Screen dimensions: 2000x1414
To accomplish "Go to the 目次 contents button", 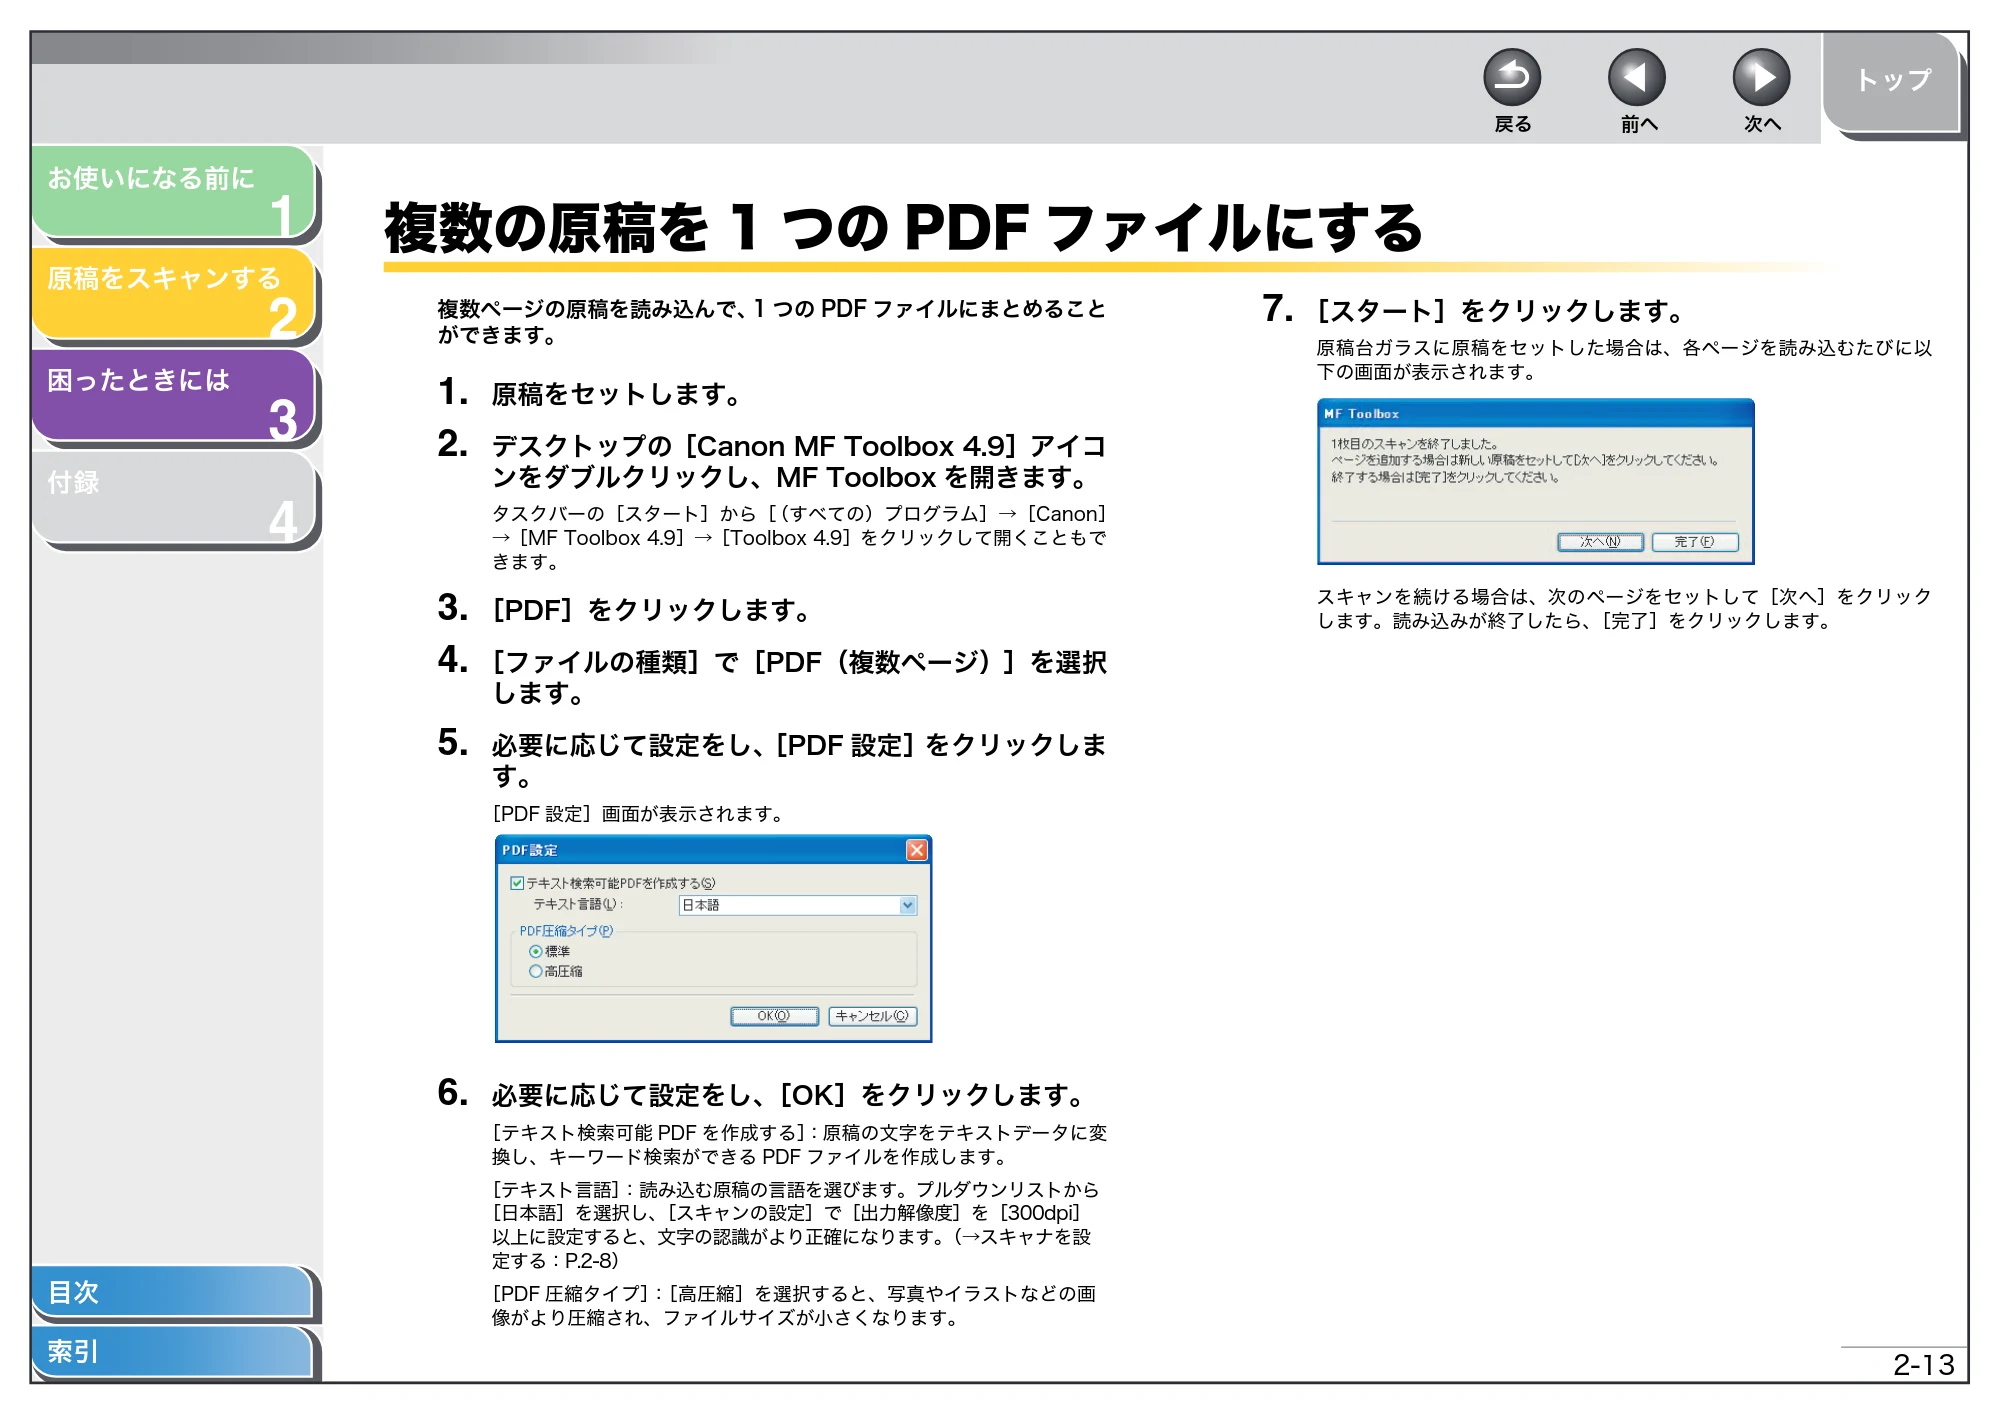I will [x=172, y=1292].
